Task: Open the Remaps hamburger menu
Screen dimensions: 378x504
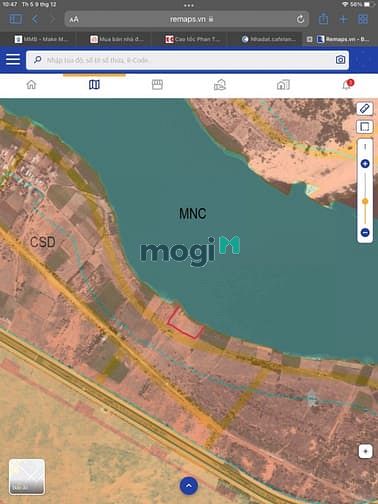Action: (13, 60)
